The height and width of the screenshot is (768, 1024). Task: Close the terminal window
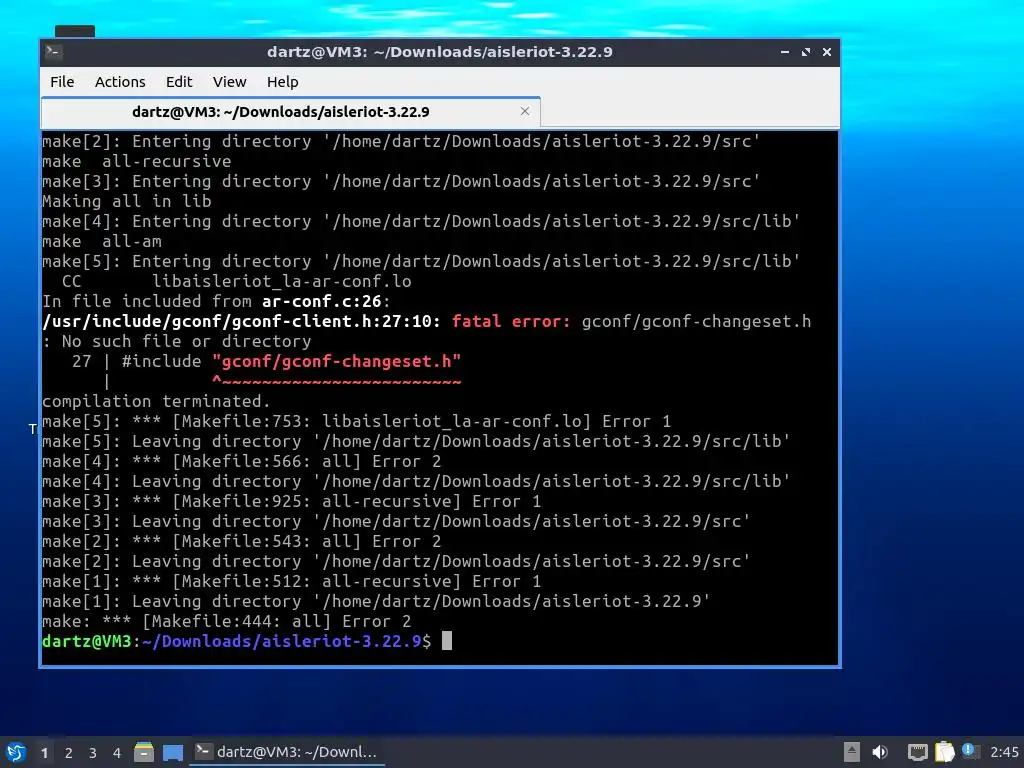pyautogui.click(x=827, y=52)
